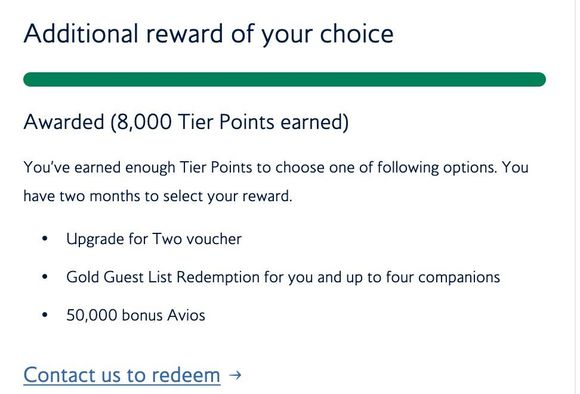Image resolution: width=580 pixels, height=394 pixels.
Task: Click the word Avios in the last option
Action: pyautogui.click(x=186, y=315)
